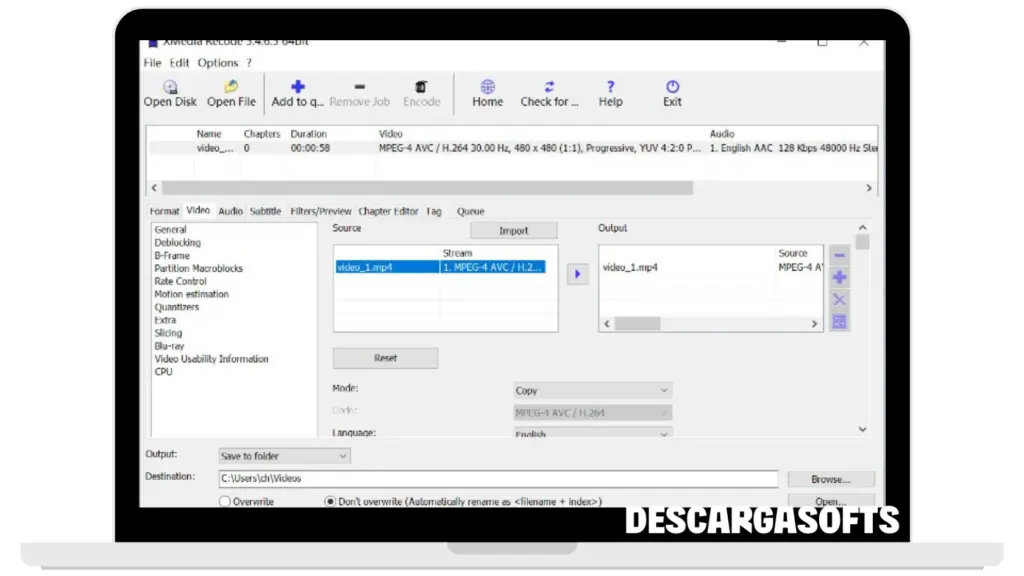Add the job to queue with plus icon
The image size is (1024, 576).
coord(297,87)
